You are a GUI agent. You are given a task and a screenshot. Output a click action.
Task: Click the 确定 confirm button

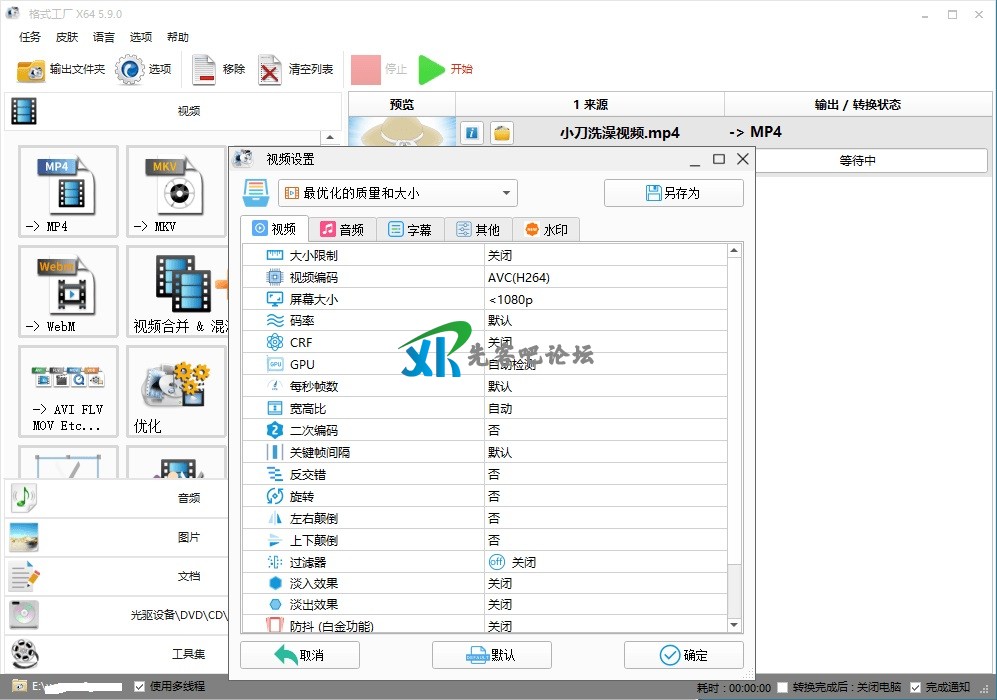(x=684, y=655)
